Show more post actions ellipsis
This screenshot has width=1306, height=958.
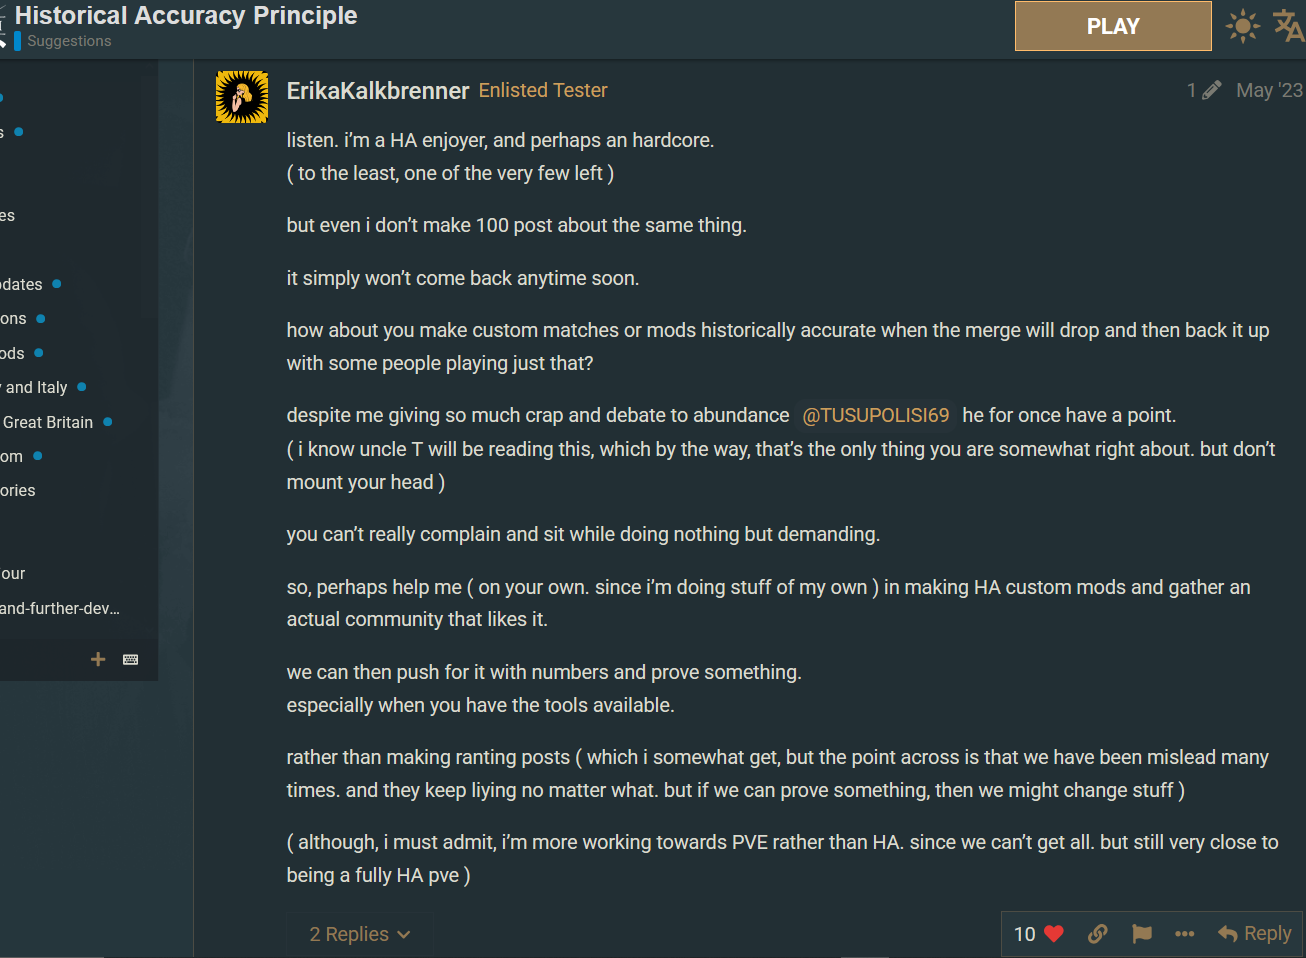pos(1185,934)
